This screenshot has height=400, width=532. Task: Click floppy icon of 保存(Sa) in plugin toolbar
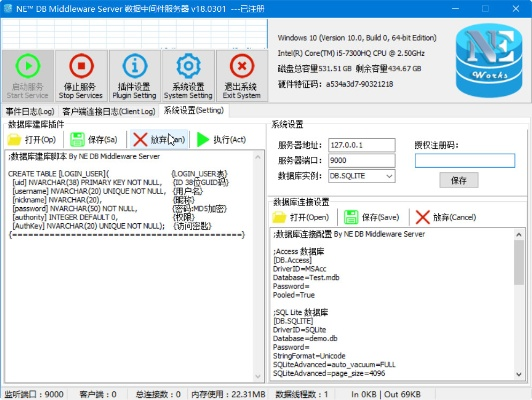tap(77, 139)
